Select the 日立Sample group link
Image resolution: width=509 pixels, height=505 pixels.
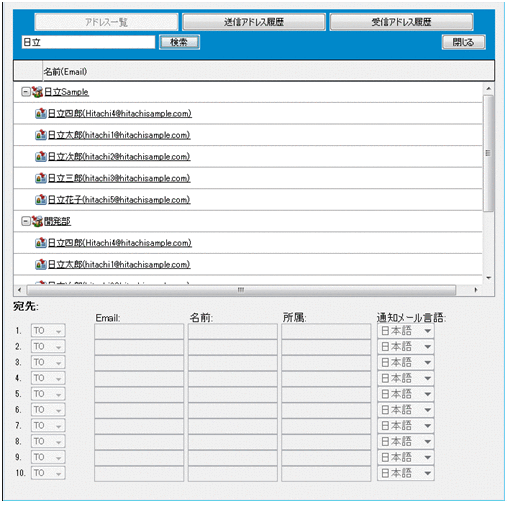tap(66, 92)
